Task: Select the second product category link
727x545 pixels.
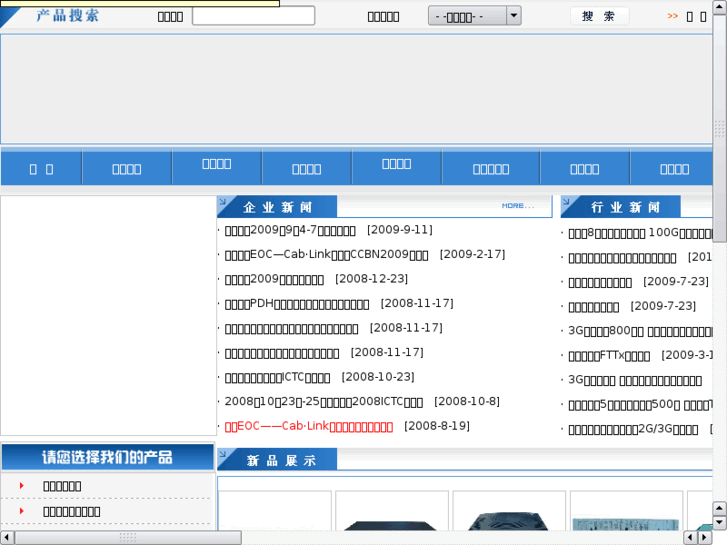Action: pos(71,512)
